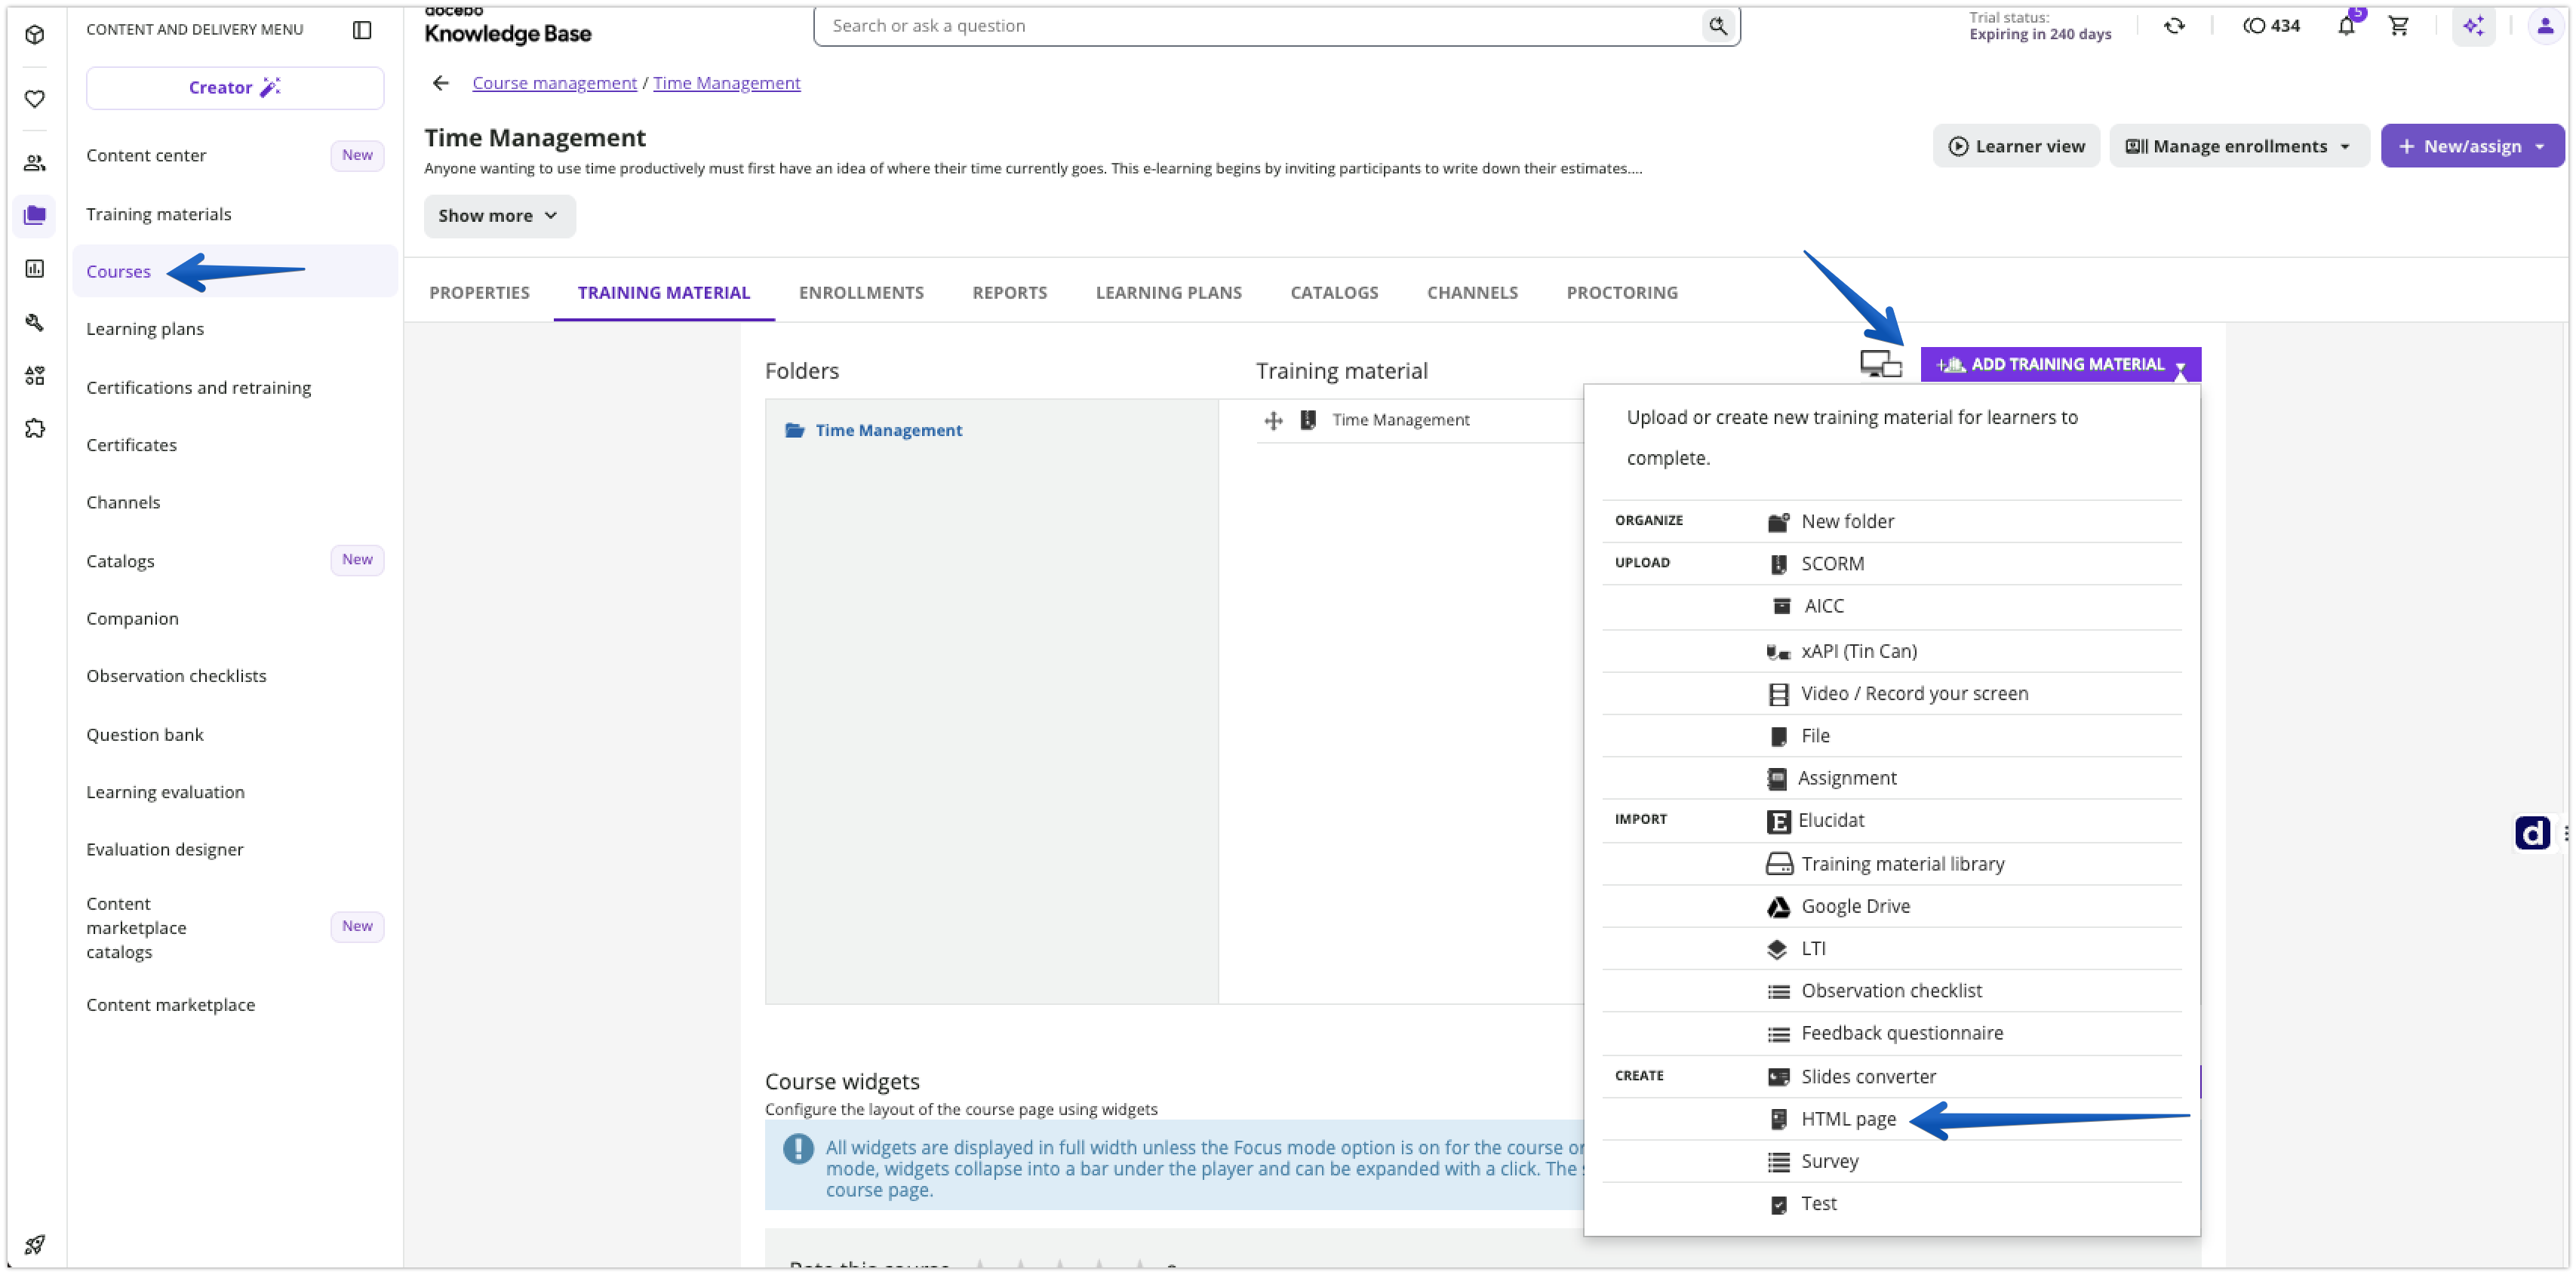Open the rocket icon in left rail
The width and height of the screenshot is (2576, 1275).
35,1244
